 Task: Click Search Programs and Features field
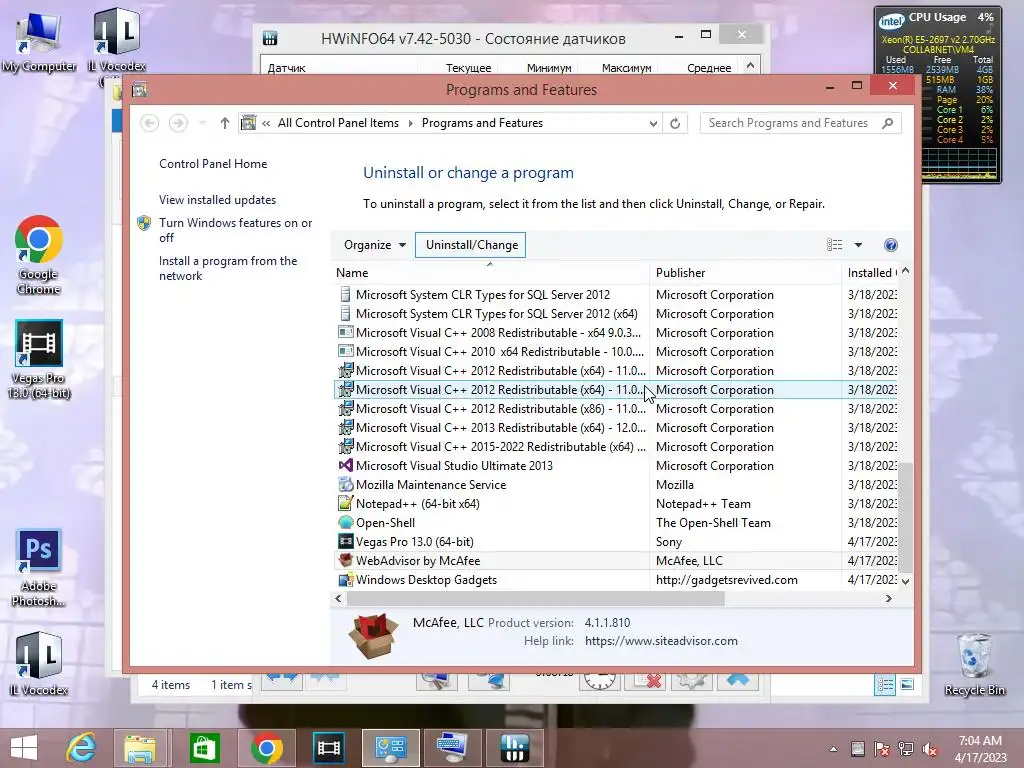pyautogui.click(x=790, y=123)
